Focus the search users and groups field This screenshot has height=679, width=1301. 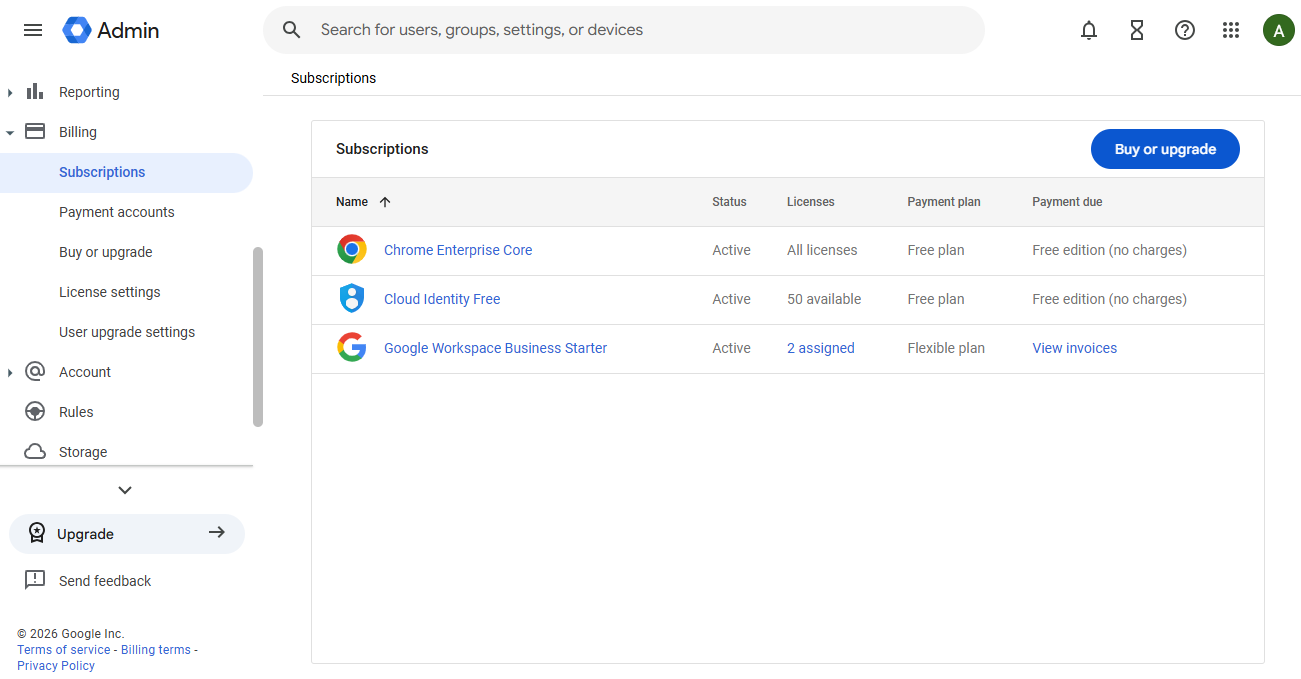(624, 30)
